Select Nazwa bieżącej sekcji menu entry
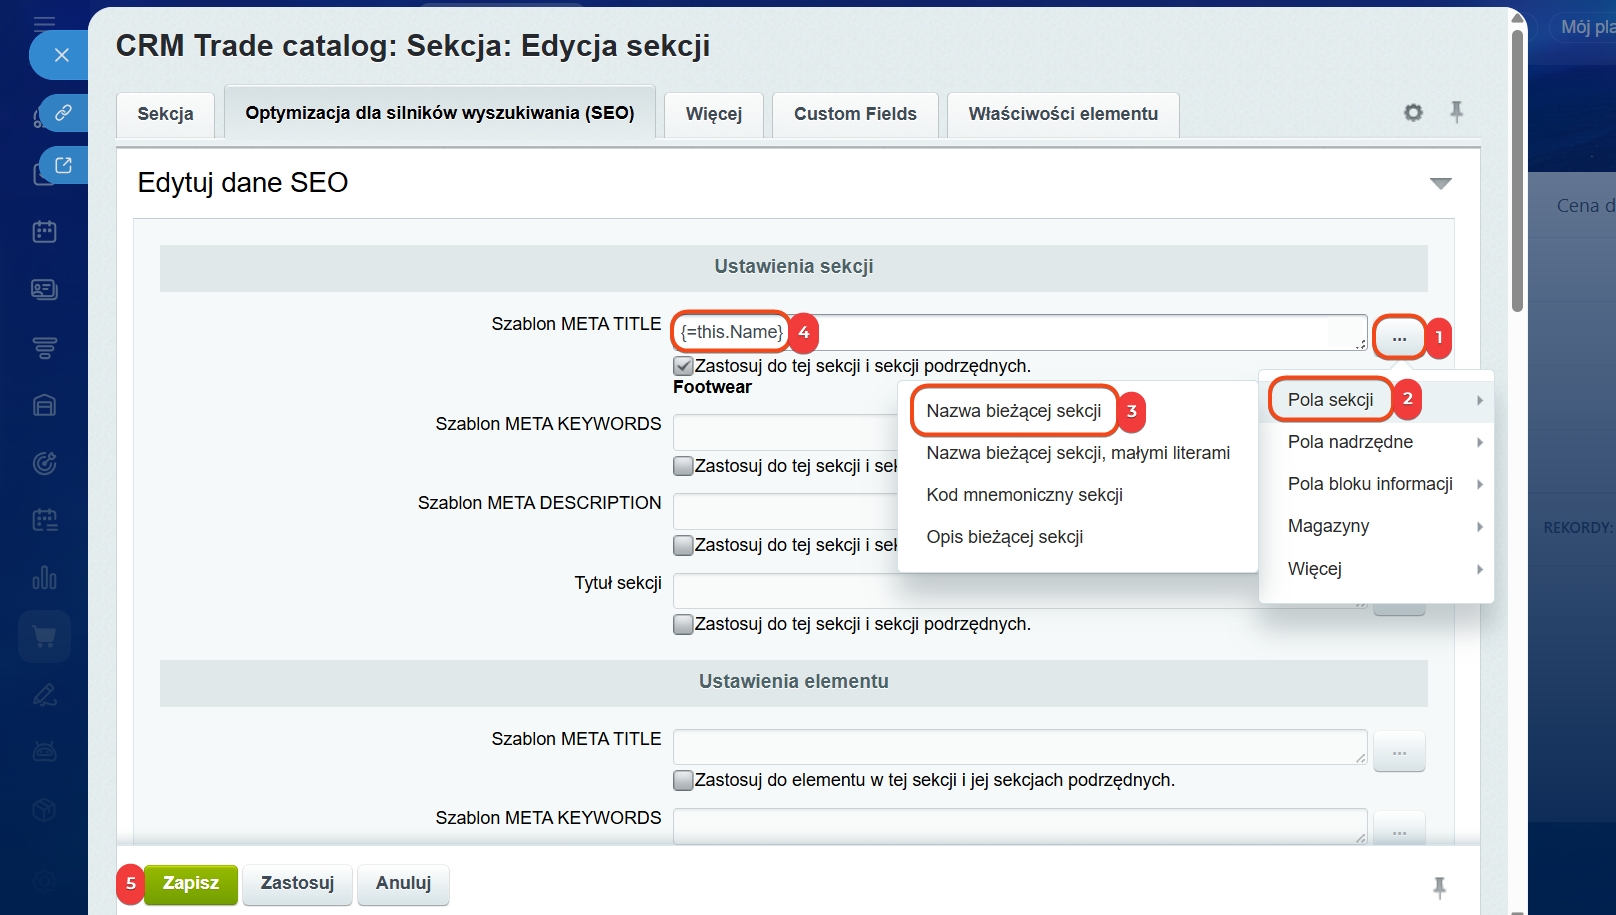This screenshot has width=1616, height=915. [1013, 411]
